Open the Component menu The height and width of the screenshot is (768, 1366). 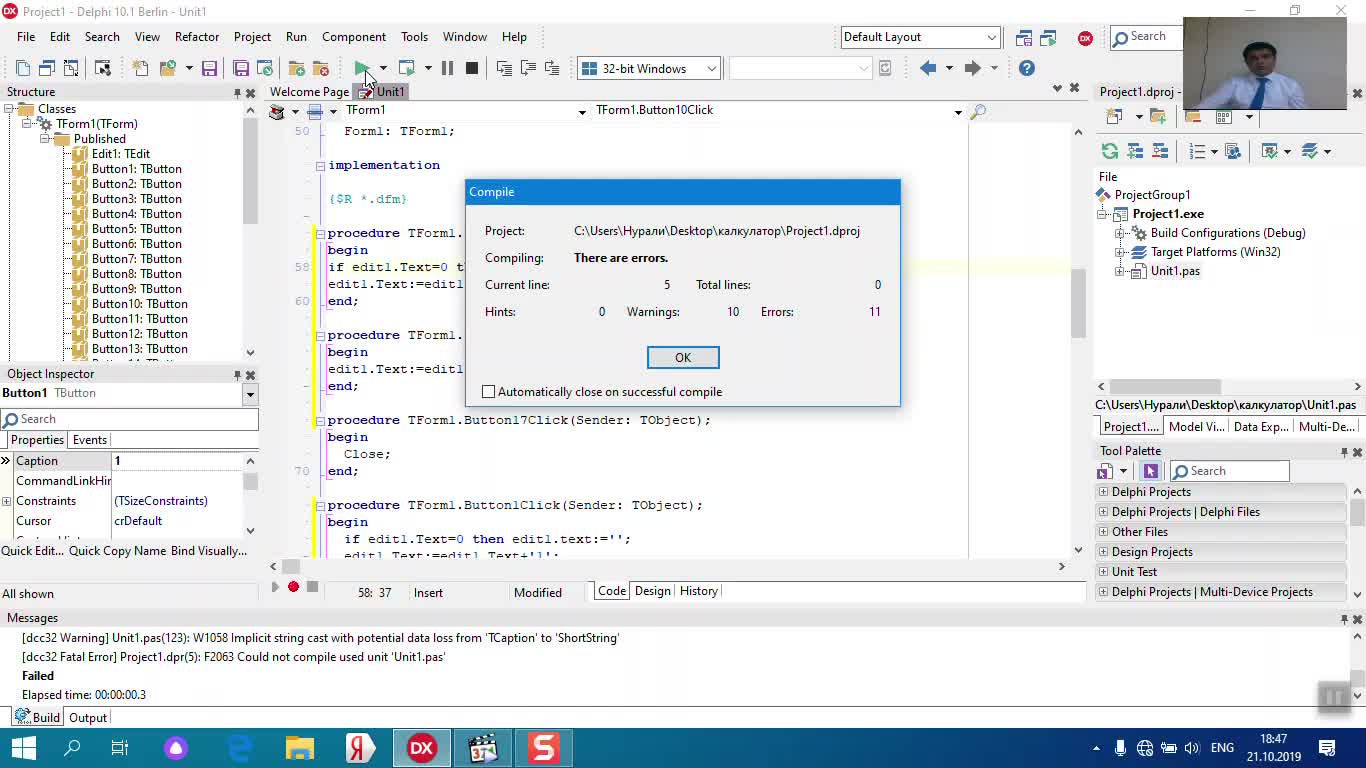[x=354, y=37]
